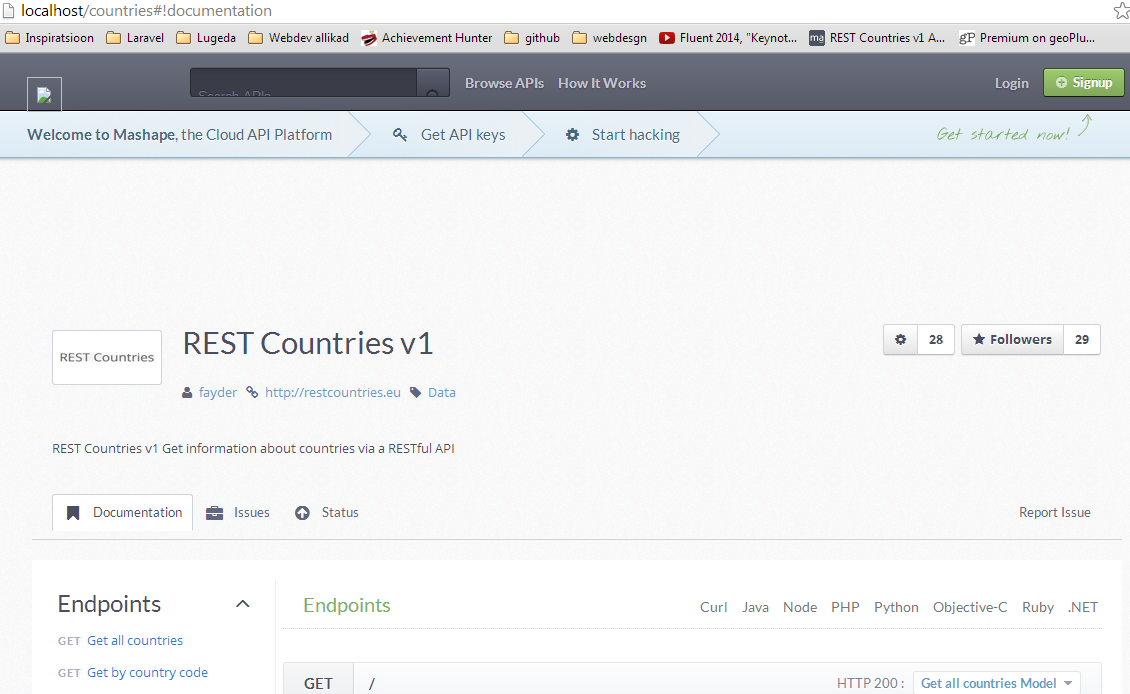This screenshot has height=694, width=1130.
Task: Click the gear icon beside count 28
Action: (900, 339)
